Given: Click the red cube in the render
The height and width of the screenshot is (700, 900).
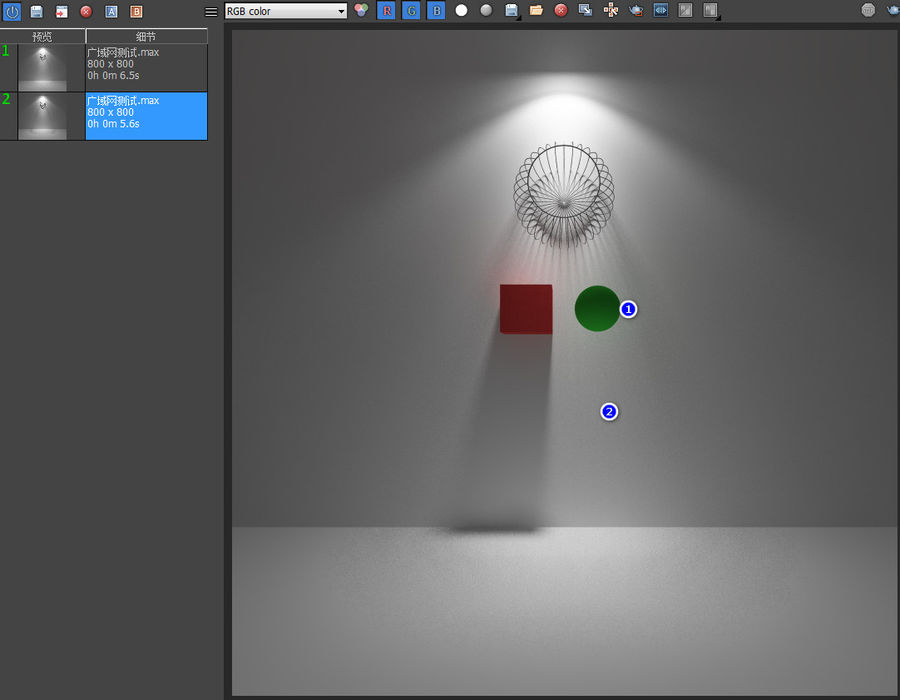Looking at the screenshot, I should point(526,309).
